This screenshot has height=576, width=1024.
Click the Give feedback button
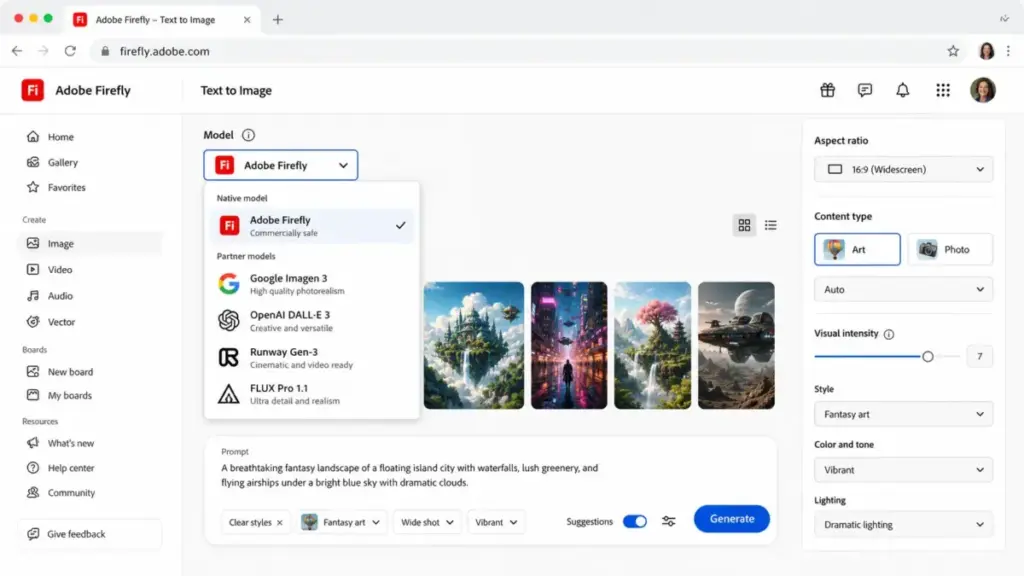pos(90,534)
